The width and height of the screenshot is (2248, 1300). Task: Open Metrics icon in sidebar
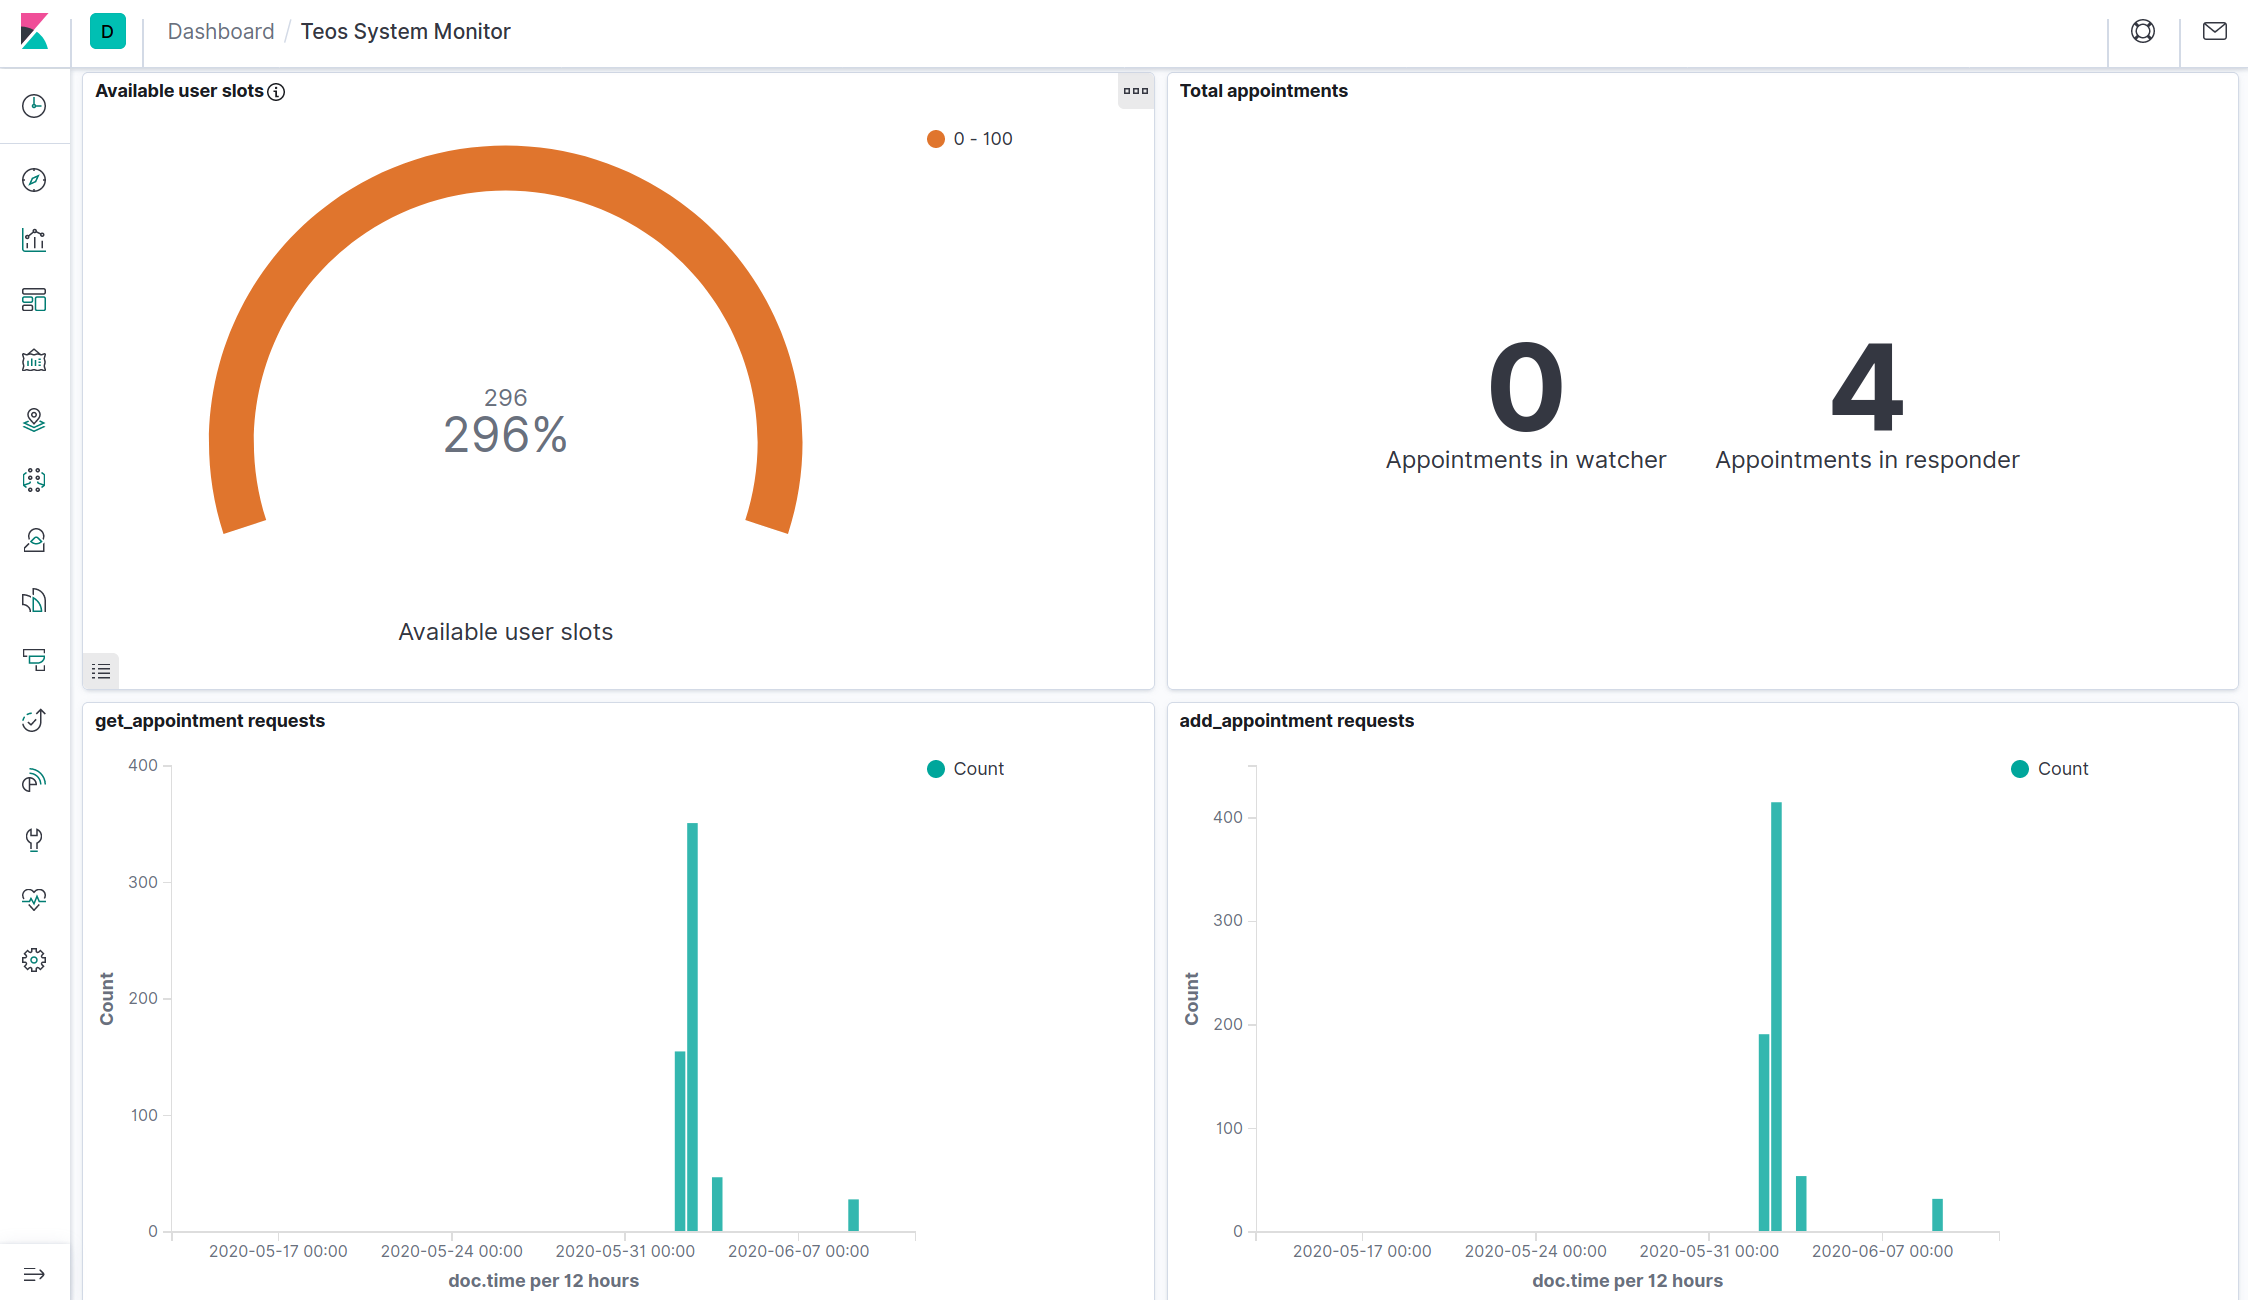coord(34,540)
